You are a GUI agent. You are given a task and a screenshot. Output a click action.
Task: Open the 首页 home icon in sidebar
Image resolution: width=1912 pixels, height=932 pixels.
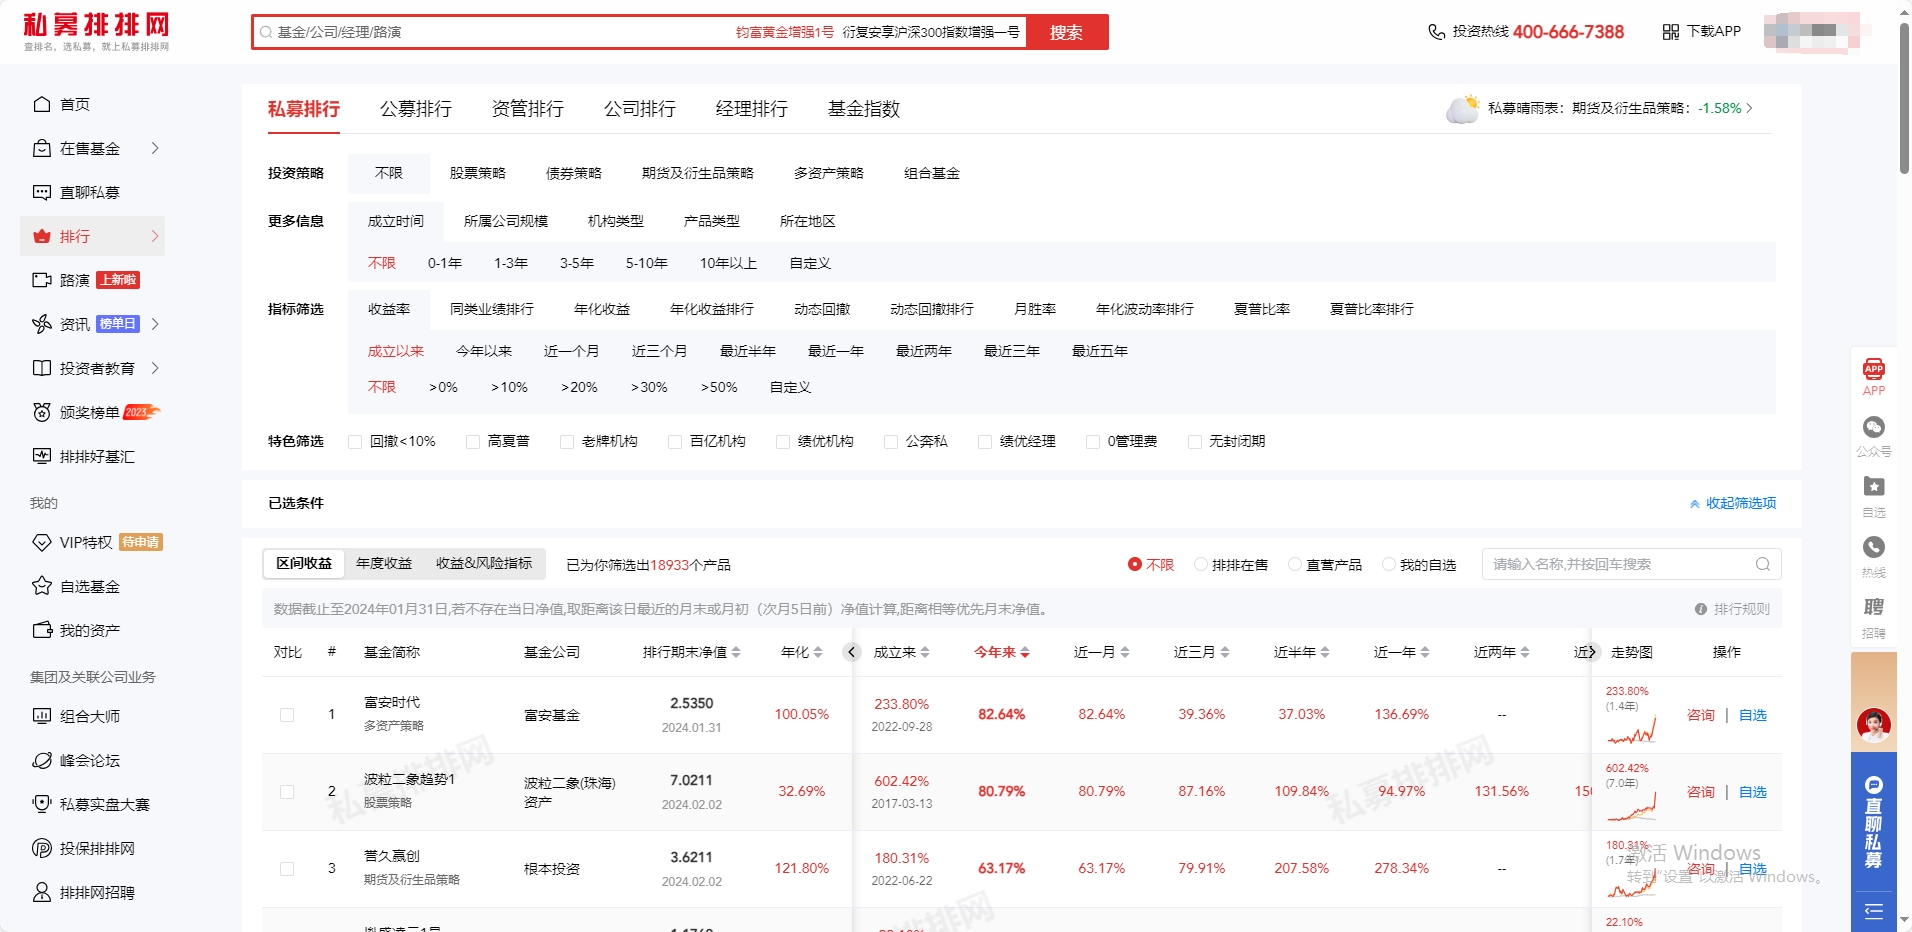coord(42,104)
